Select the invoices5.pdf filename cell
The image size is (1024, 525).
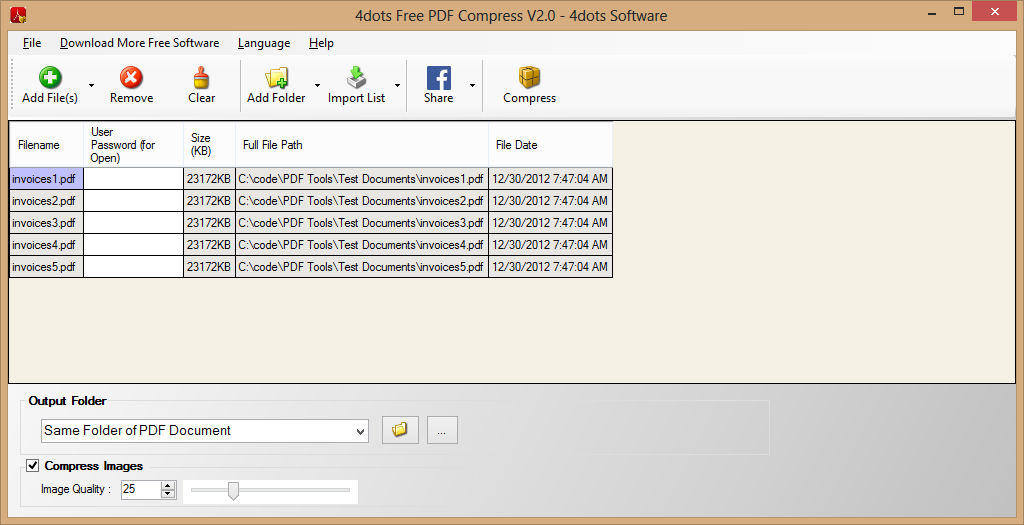point(46,267)
